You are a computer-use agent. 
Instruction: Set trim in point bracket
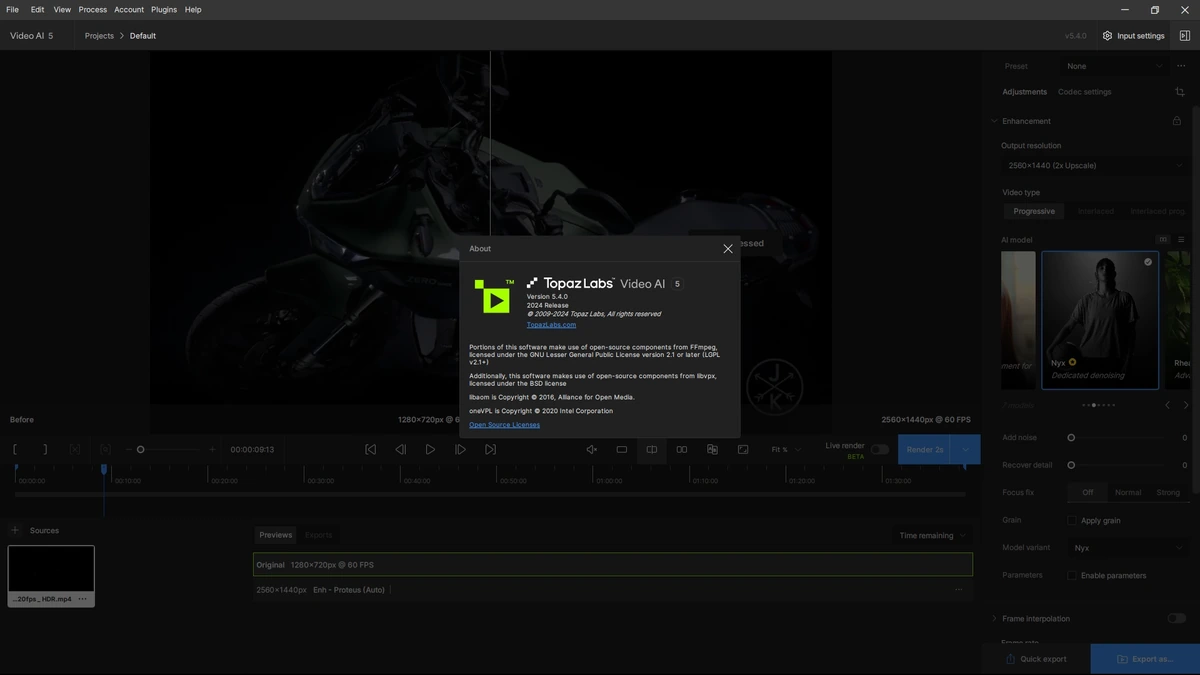(x=15, y=450)
